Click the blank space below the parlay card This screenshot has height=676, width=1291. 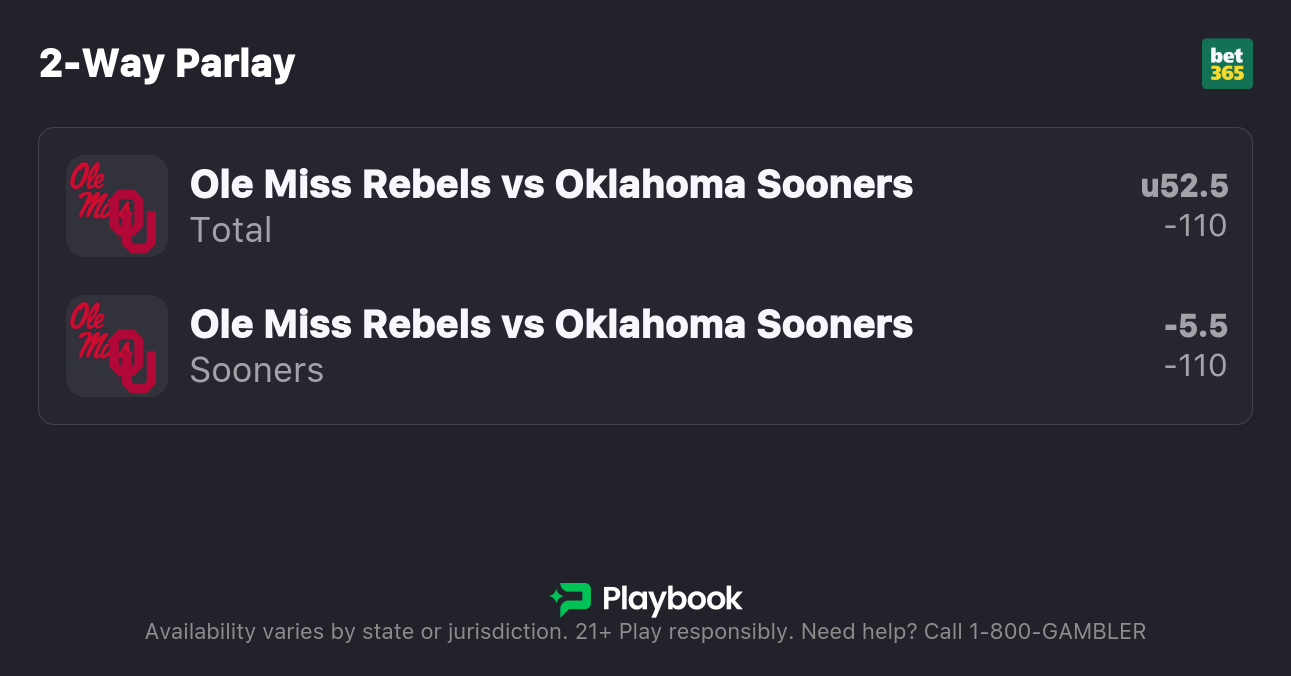645,500
